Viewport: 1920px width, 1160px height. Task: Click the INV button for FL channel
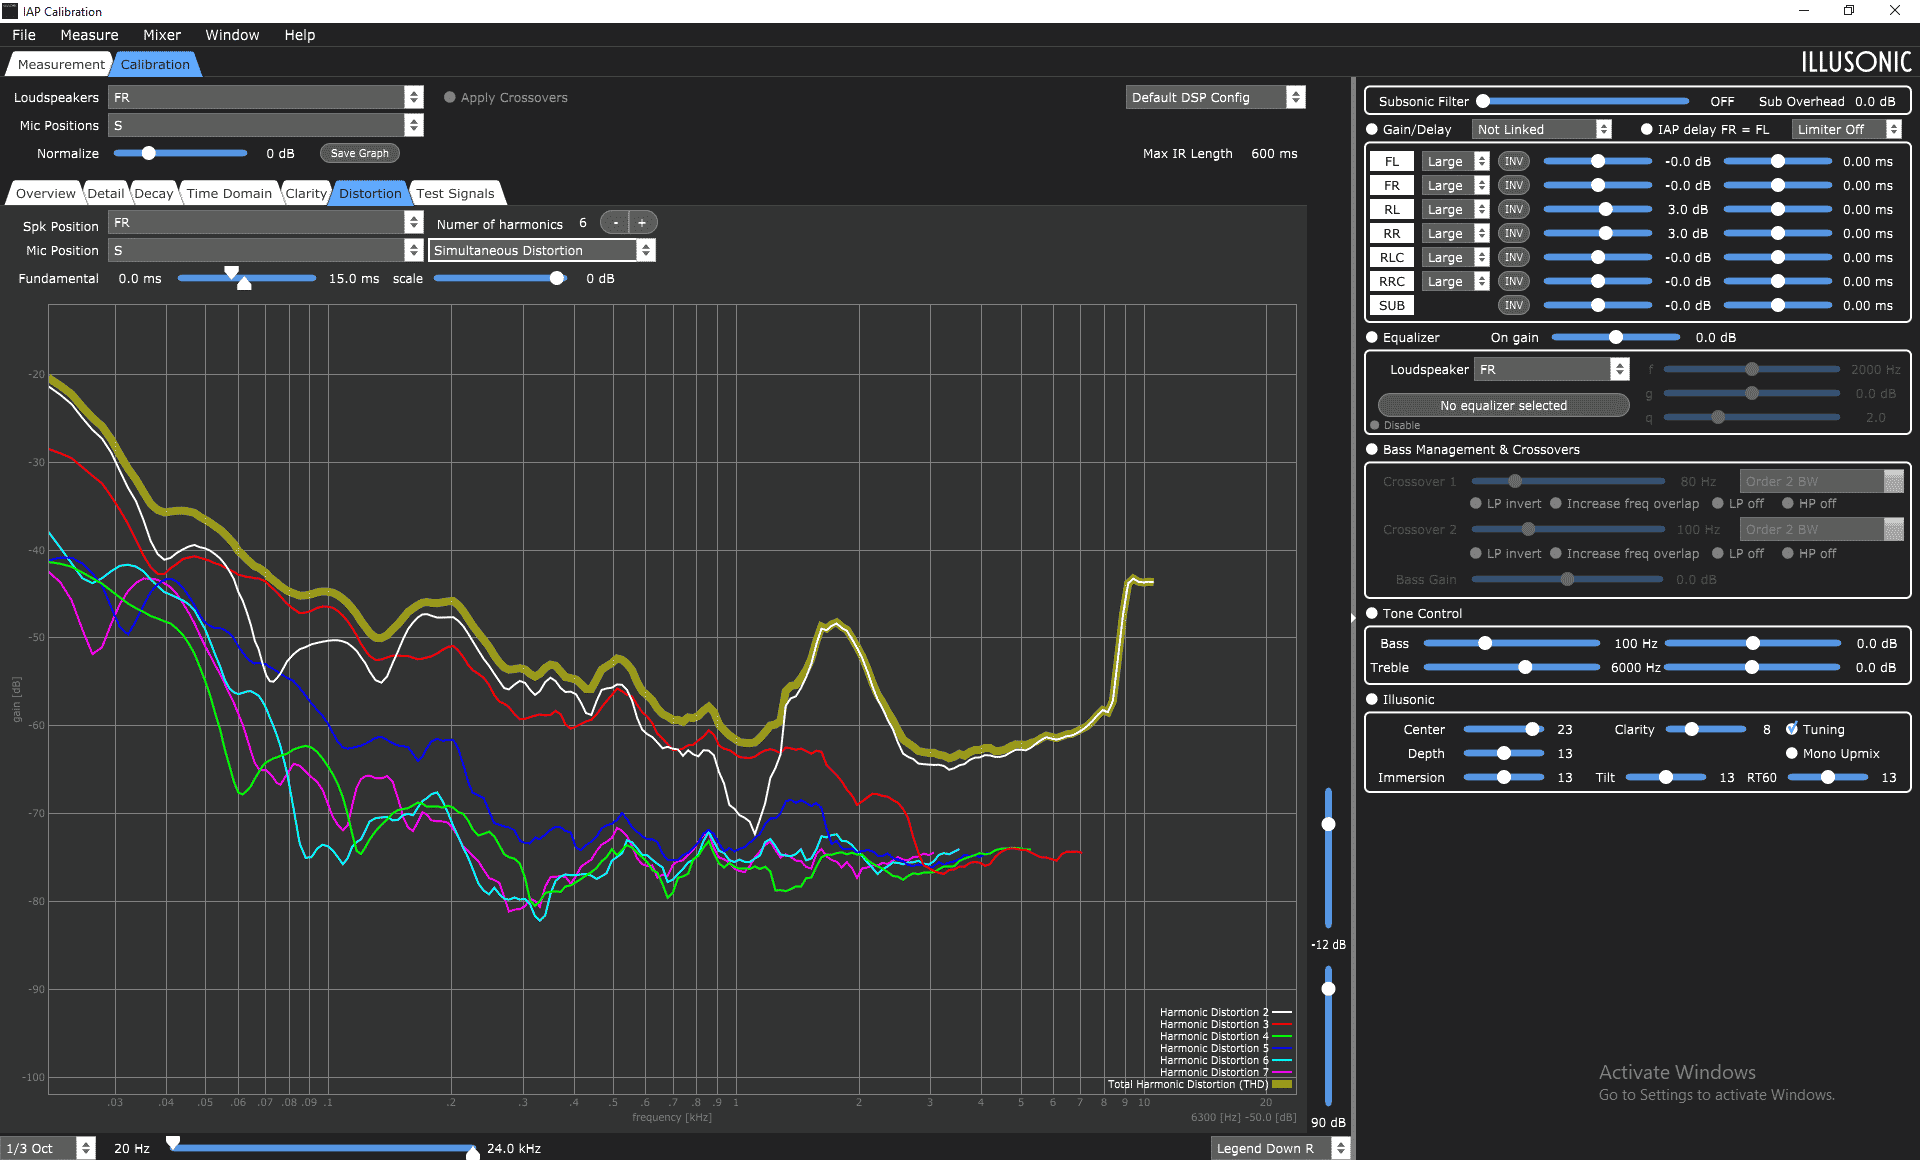point(1514,161)
